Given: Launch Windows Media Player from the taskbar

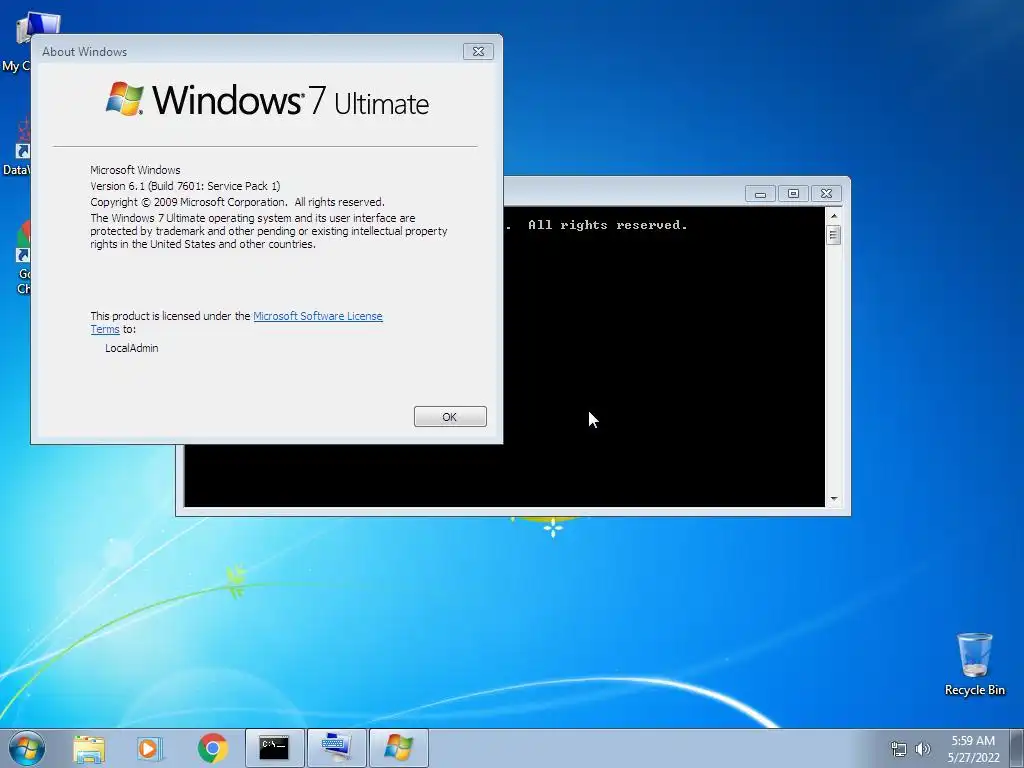Looking at the screenshot, I should [150, 748].
